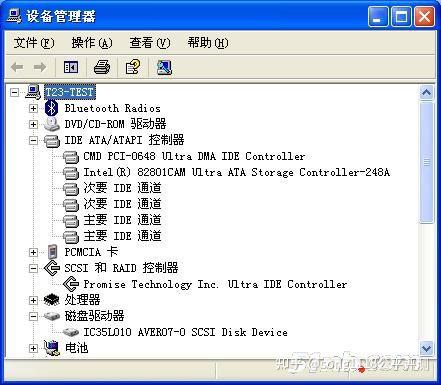Select IC35L010 AVER07-0 SCSI Disk Device
The width and height of the screenshot is (441, 385).
coord(185,332)
